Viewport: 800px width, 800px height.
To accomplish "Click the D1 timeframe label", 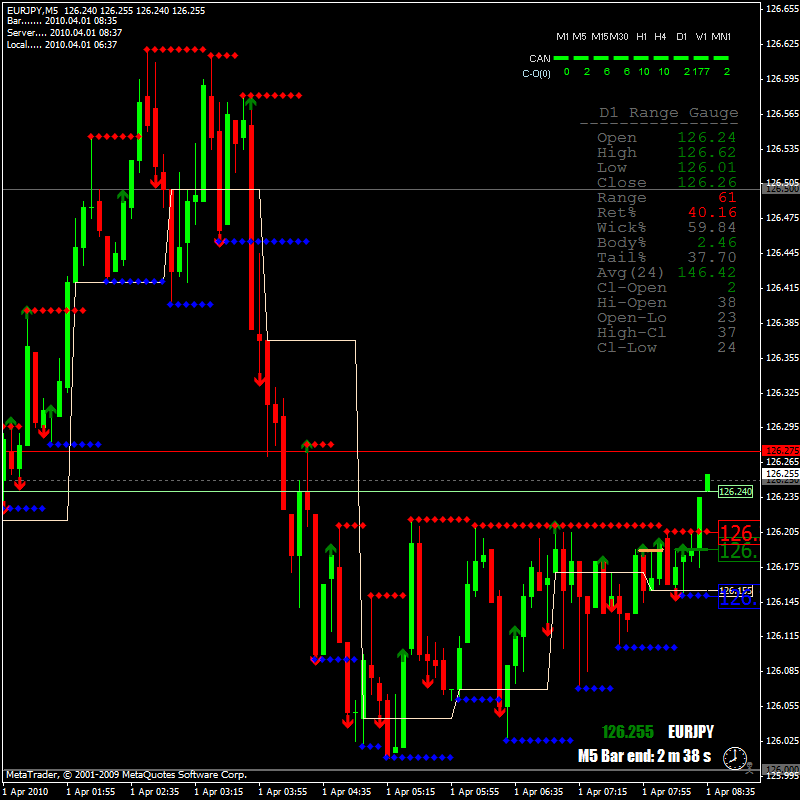I will [682, 37].
